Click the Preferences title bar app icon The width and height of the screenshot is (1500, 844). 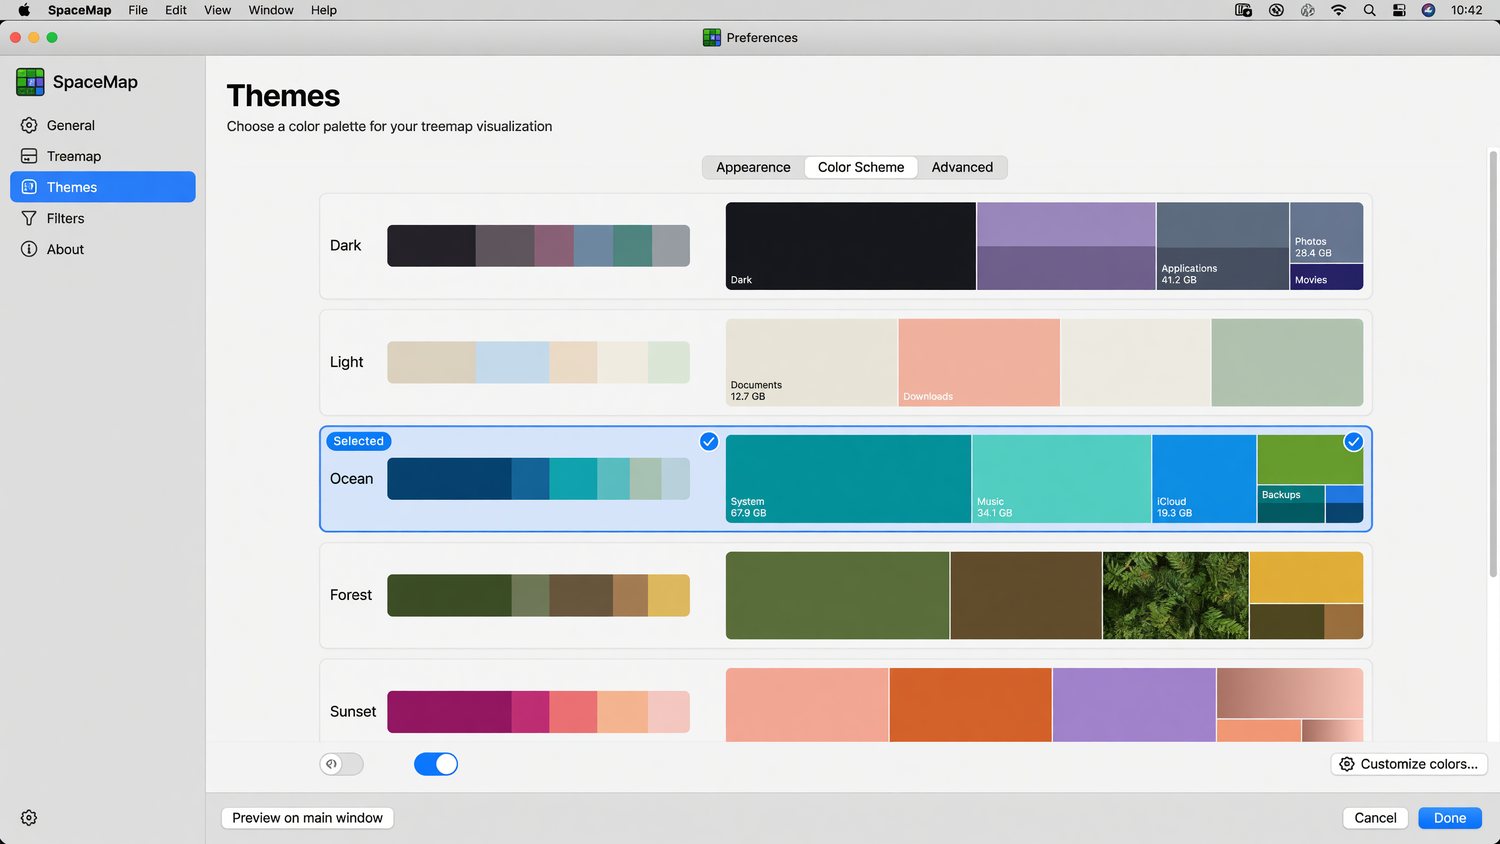(712, 38)
